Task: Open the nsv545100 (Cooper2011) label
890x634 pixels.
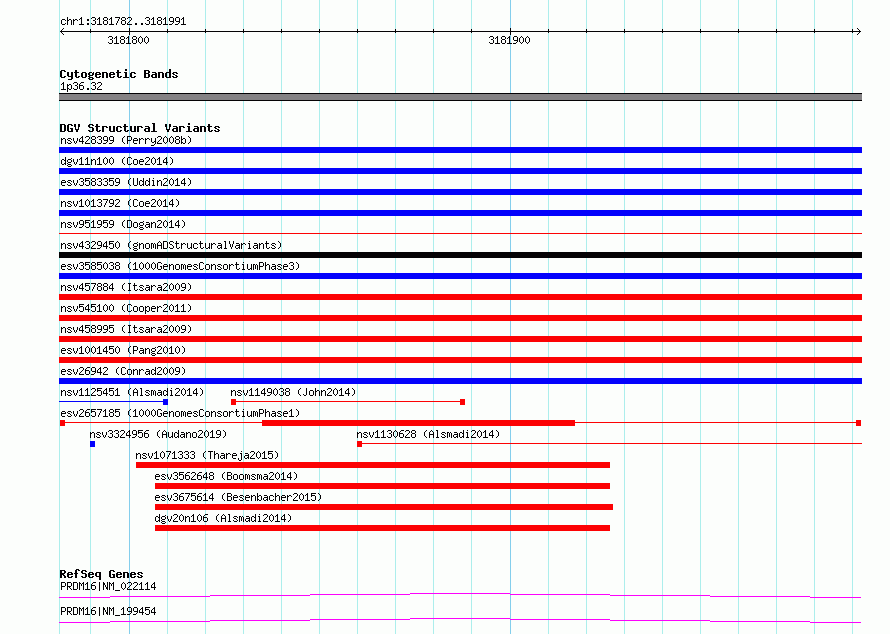Action: click(x=126, y=308)
